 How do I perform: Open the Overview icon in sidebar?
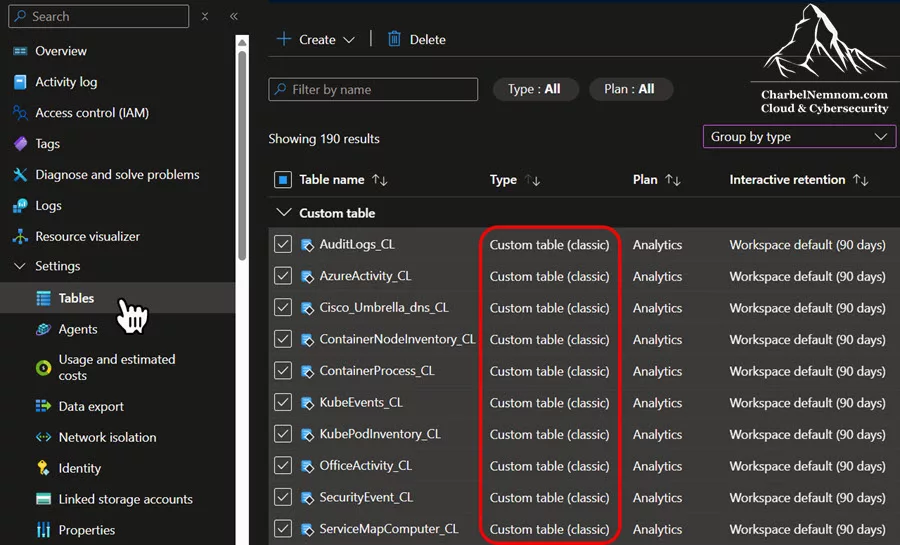[x=20, y=51]
